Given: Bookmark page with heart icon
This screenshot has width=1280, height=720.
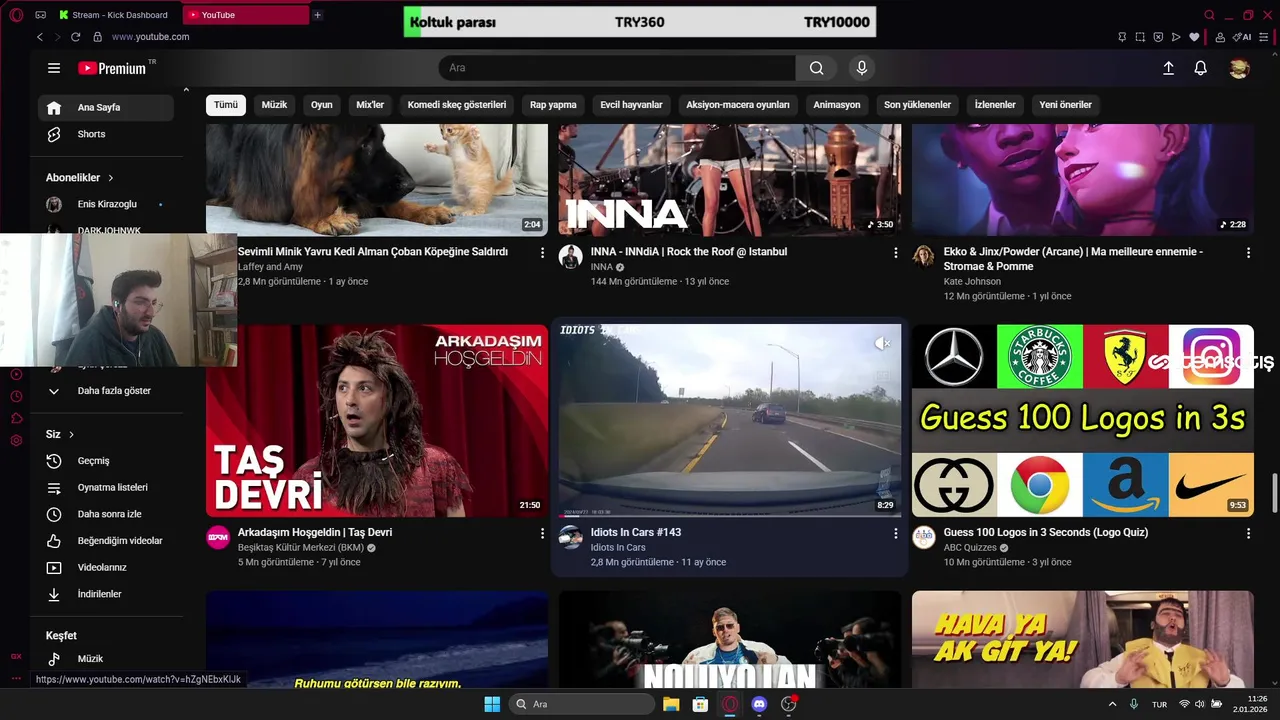Looking at the screenshot, I should [x=1194, y=37].
